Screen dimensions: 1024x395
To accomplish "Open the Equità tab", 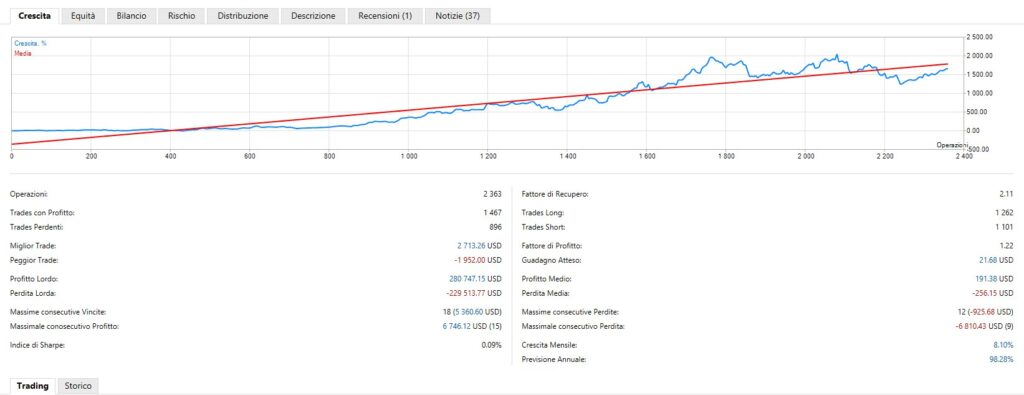I will pyautogui.click(x=83, y=16).
